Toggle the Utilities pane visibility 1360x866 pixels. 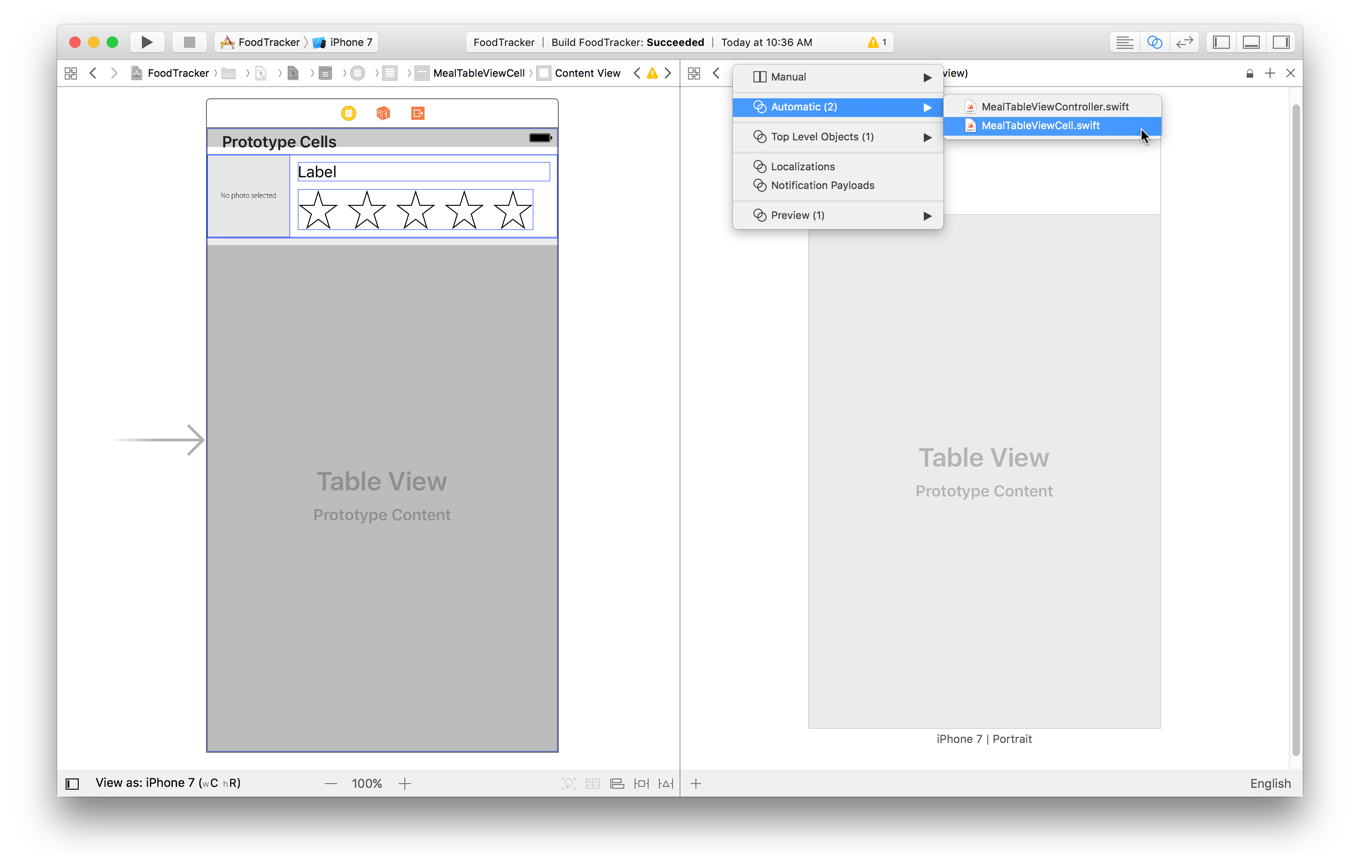pyautogui.click(x=1281, y=42)
